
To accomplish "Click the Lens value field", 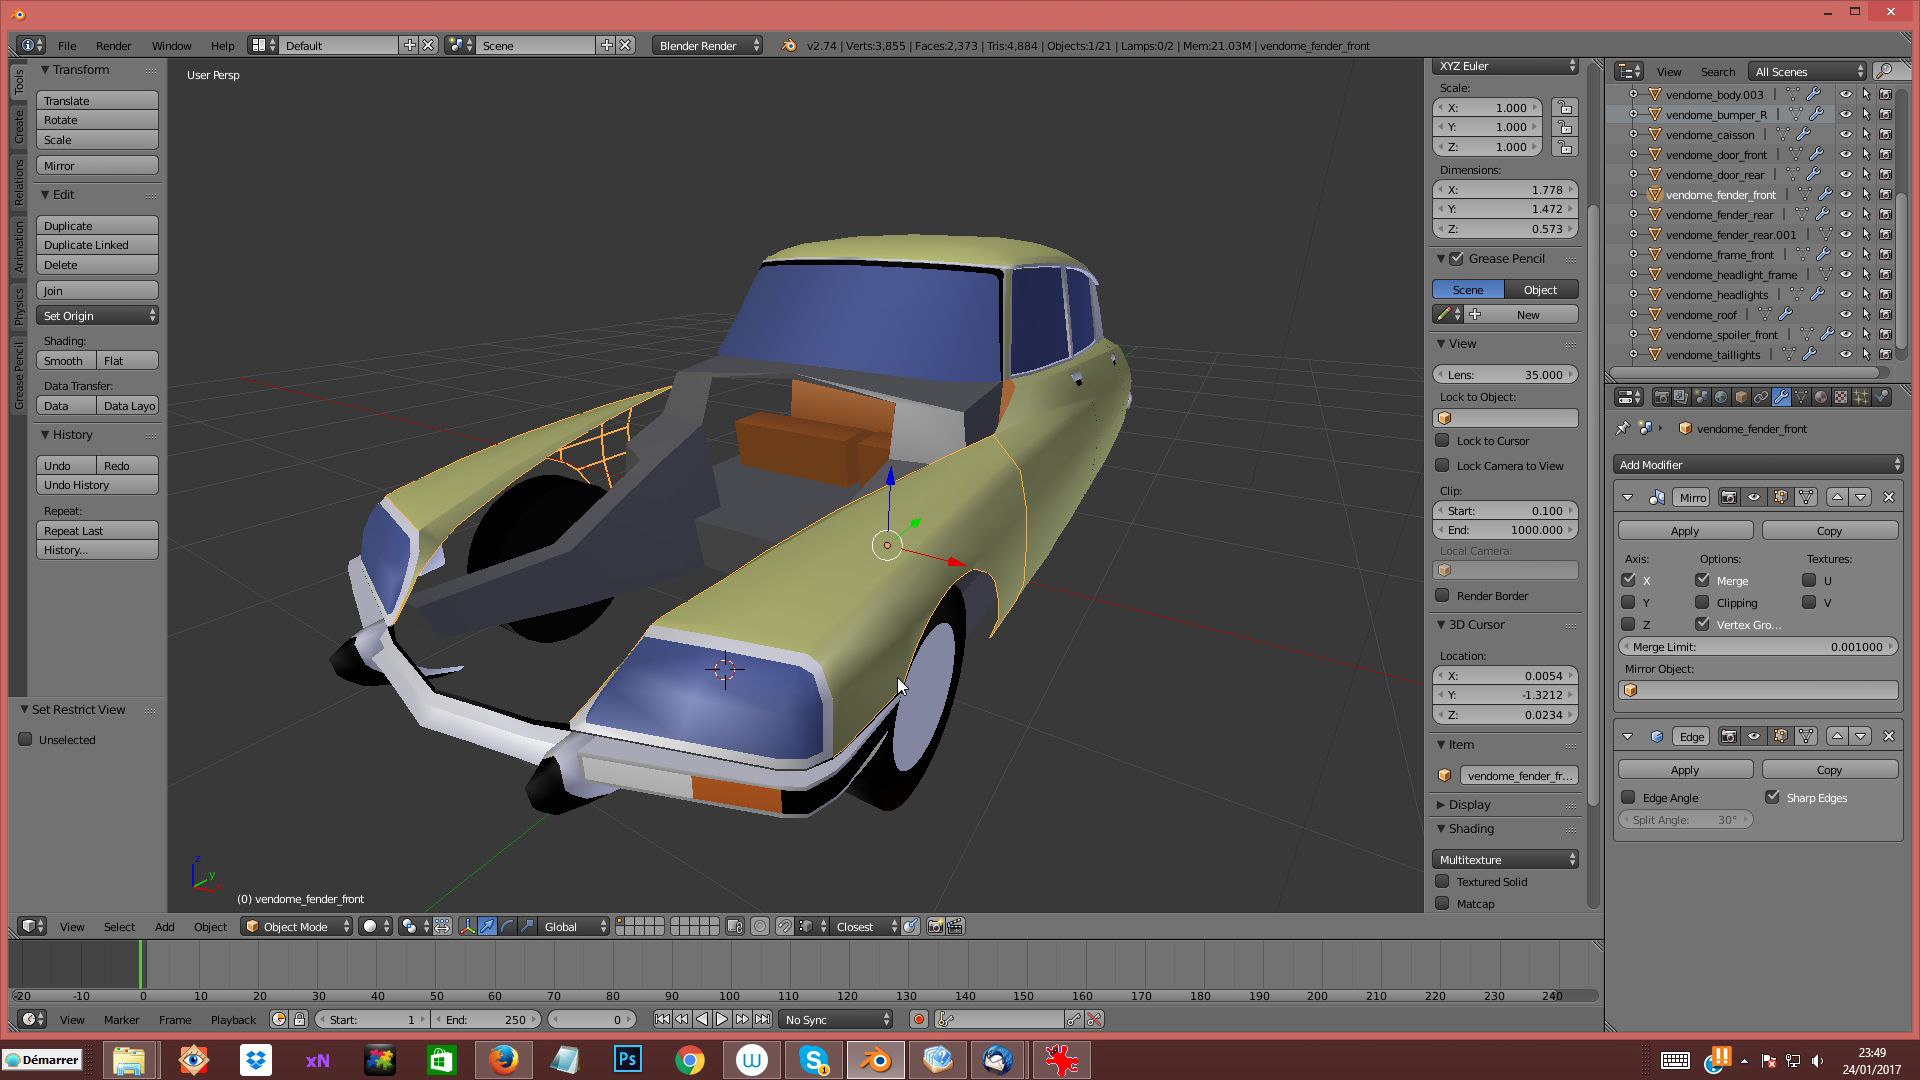I will point(1505,374).
